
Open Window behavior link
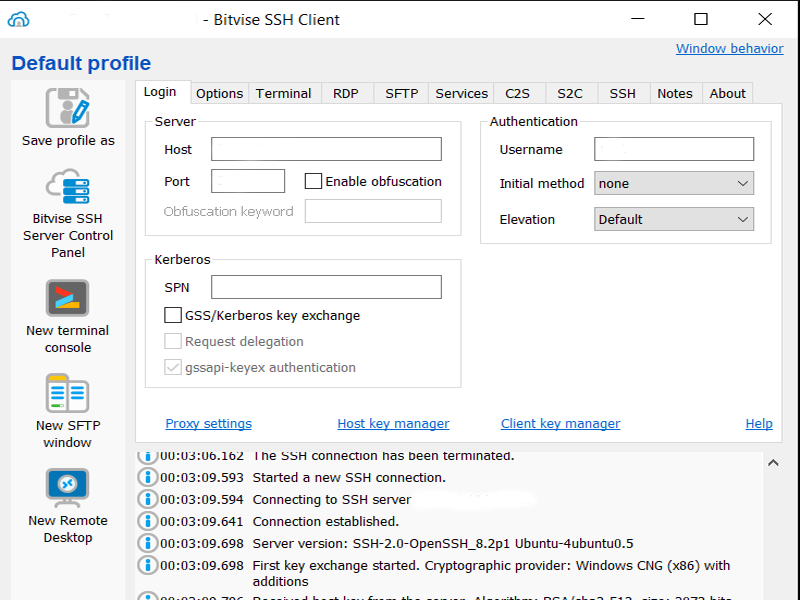pos(730,48)
